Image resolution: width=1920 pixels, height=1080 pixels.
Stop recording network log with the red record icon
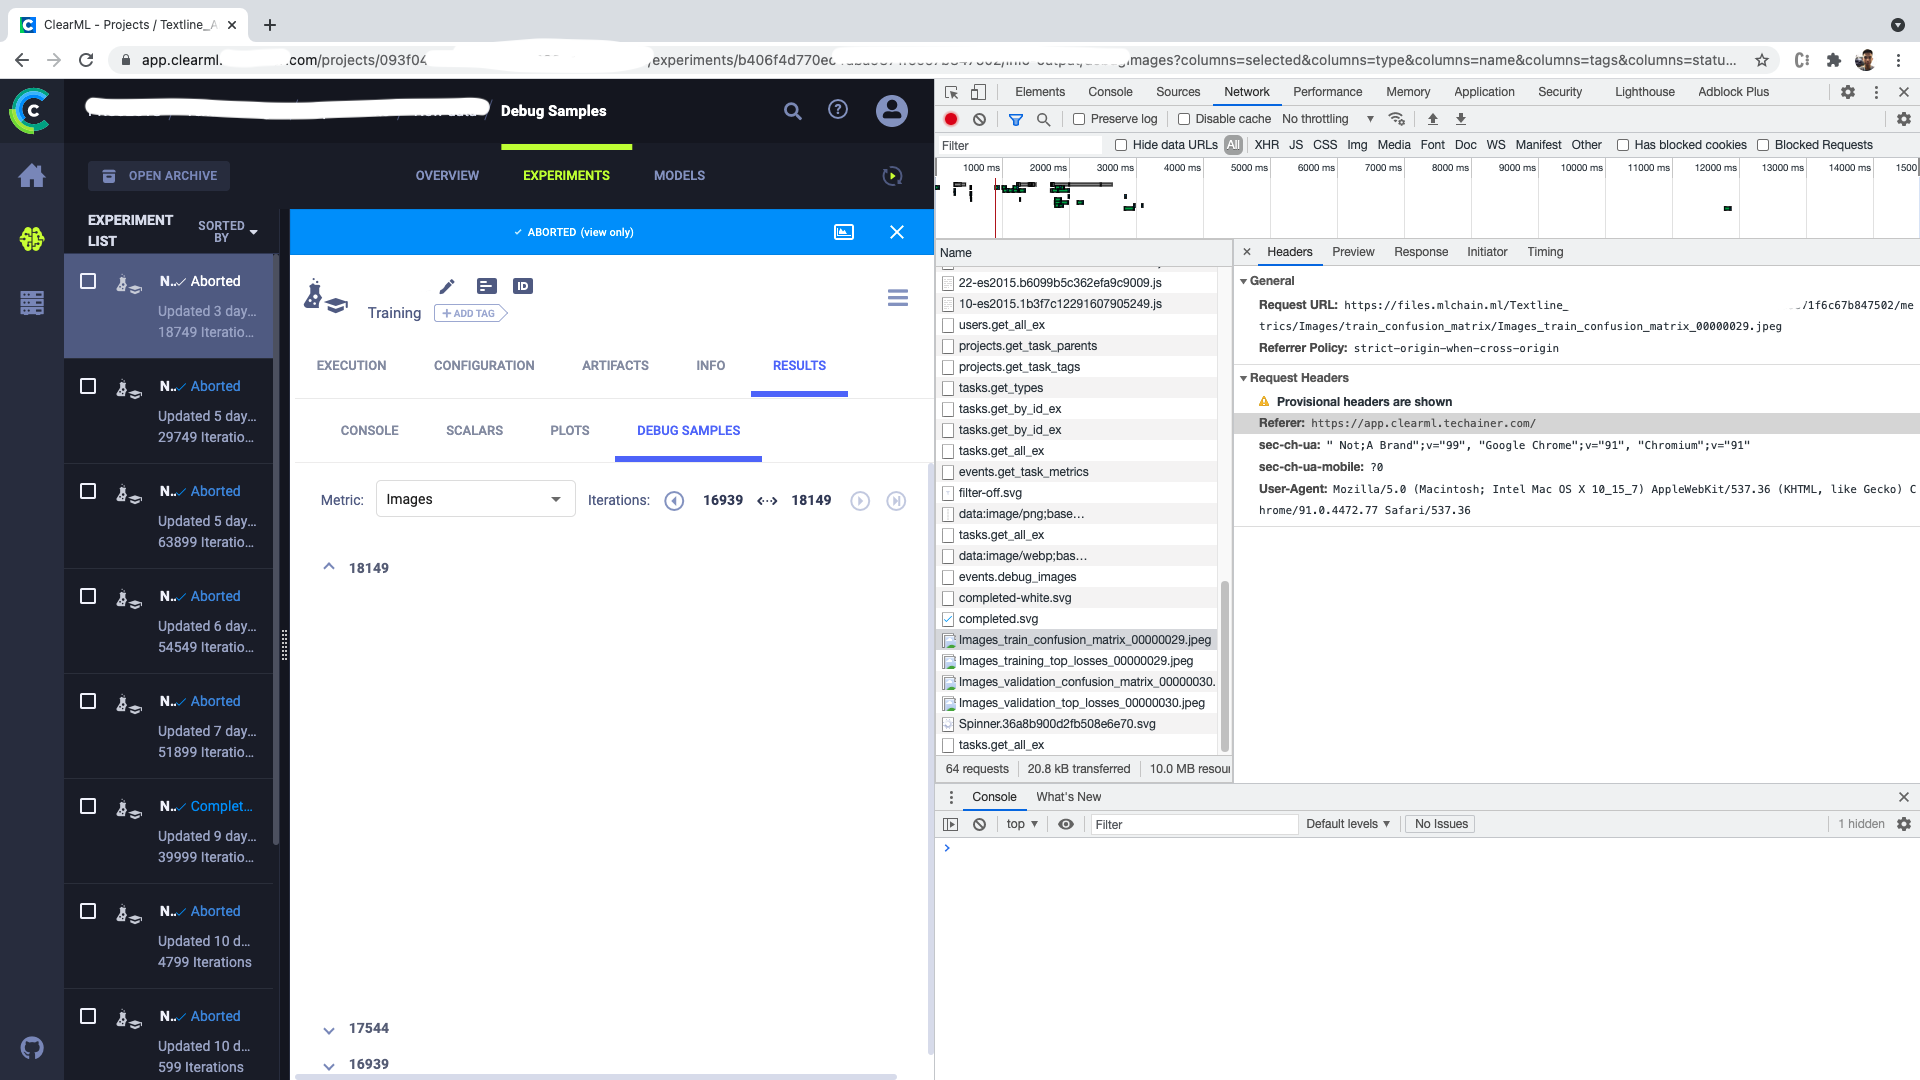950,119
